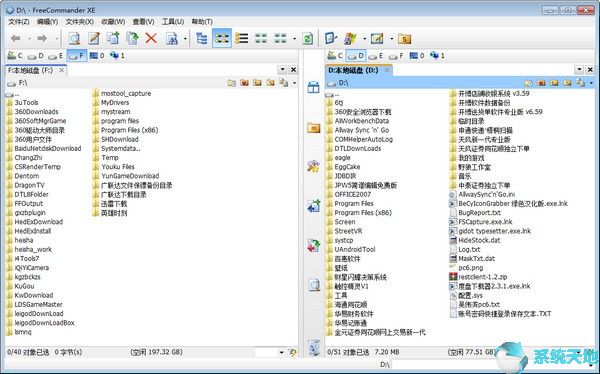The height and width of the screenshot is (374, 600).
Task: Close the F:本地磁盘 (F:) tab
Action: 61,70
